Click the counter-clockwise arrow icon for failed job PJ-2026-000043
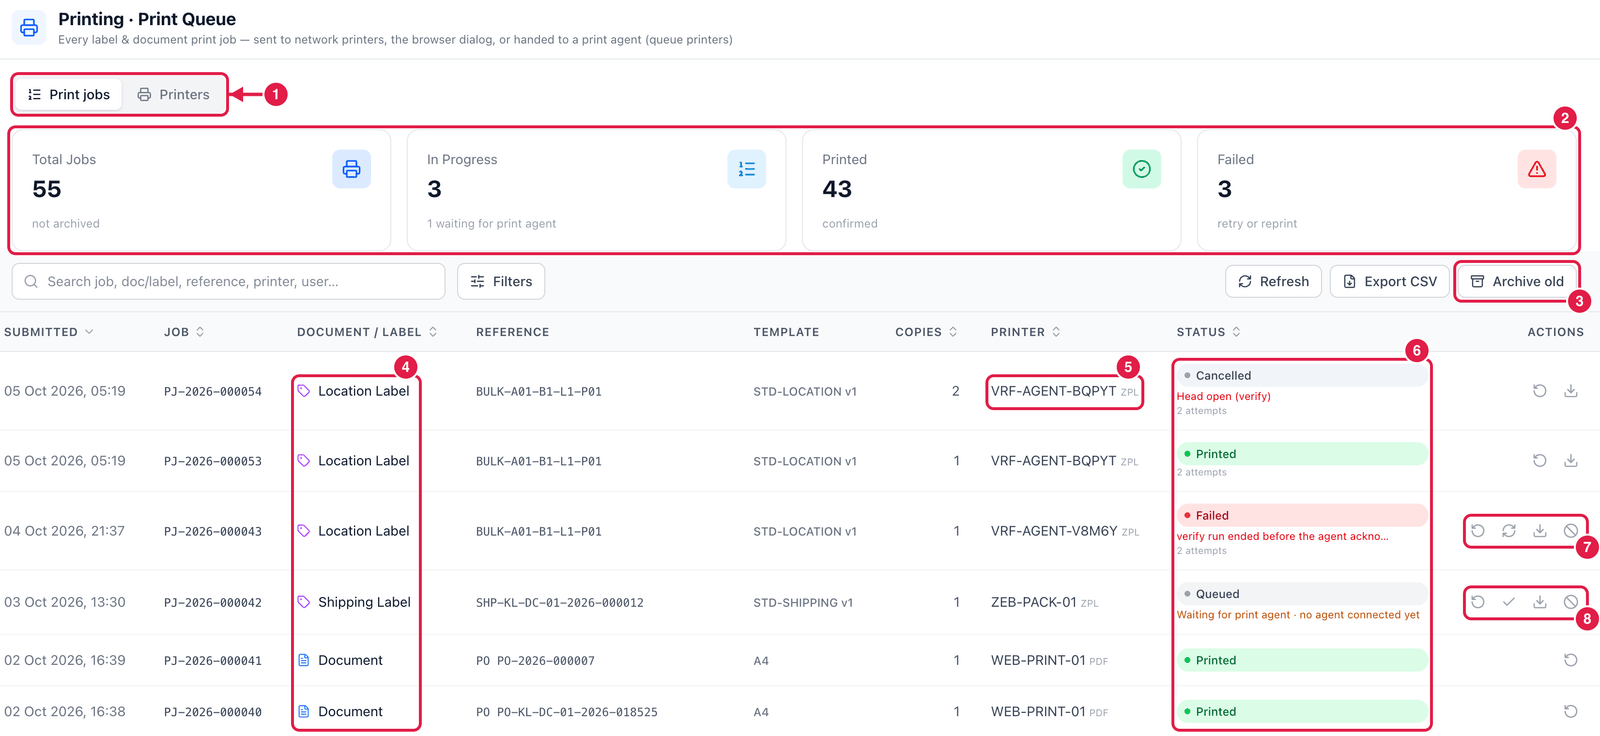The image size is (1600, 736). 1478,531
